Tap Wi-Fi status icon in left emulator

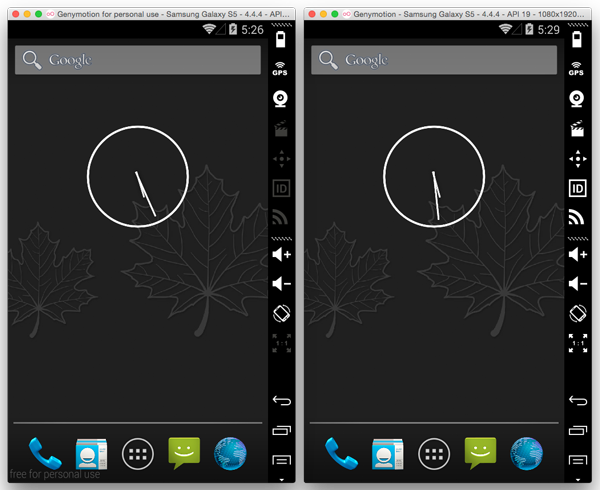pos(209,29)
